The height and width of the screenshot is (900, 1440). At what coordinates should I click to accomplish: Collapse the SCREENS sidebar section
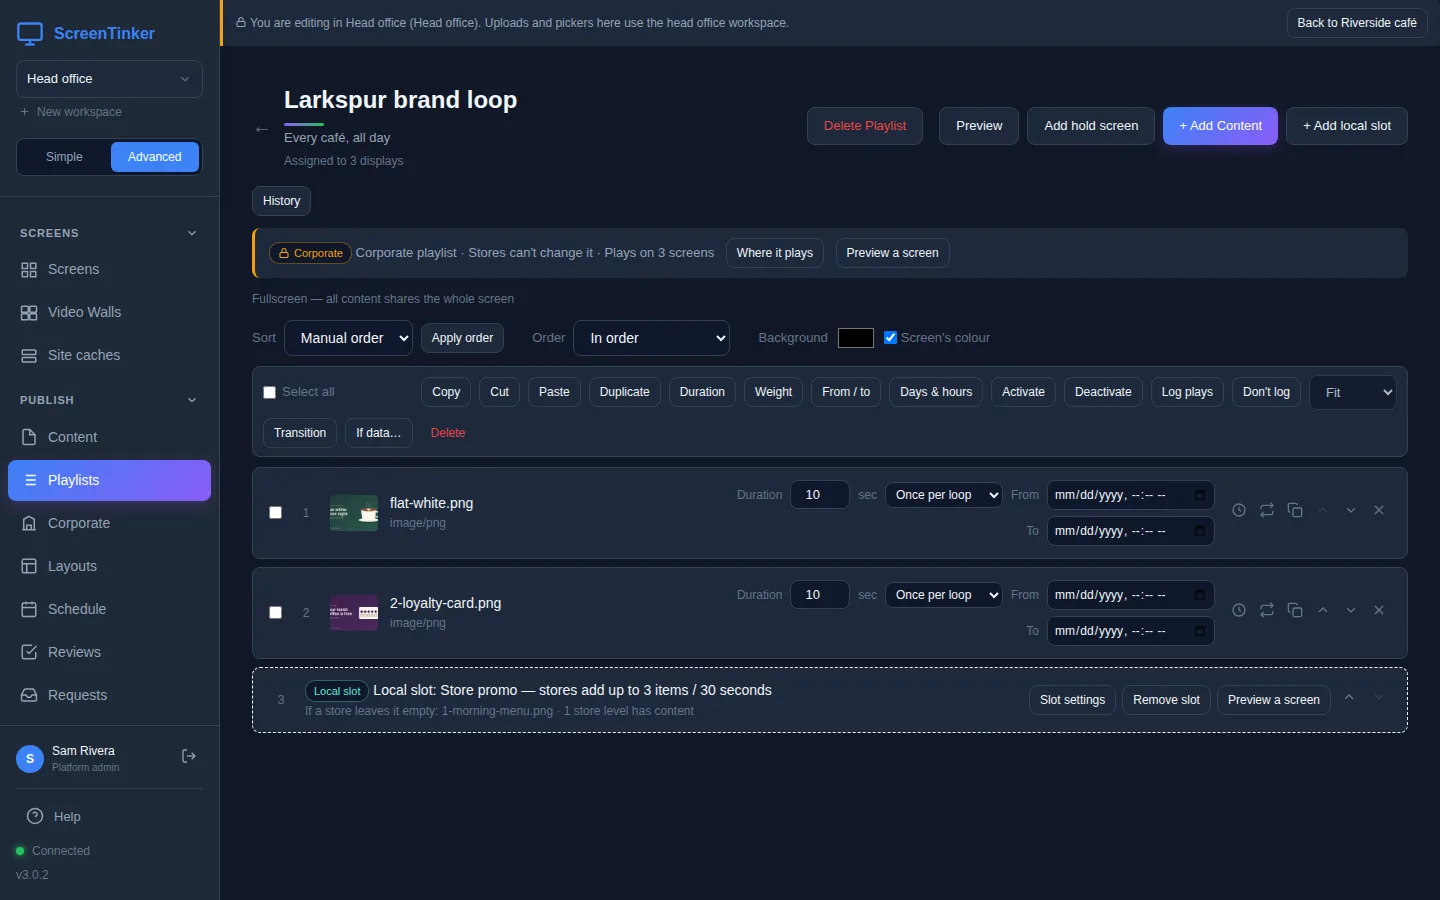[192, 233]
